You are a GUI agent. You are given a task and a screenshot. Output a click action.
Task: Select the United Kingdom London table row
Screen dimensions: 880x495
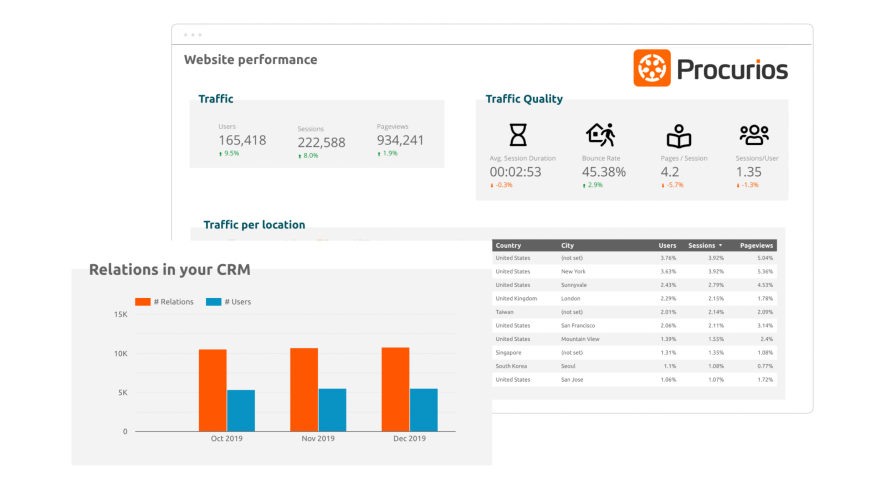[634, 298]
